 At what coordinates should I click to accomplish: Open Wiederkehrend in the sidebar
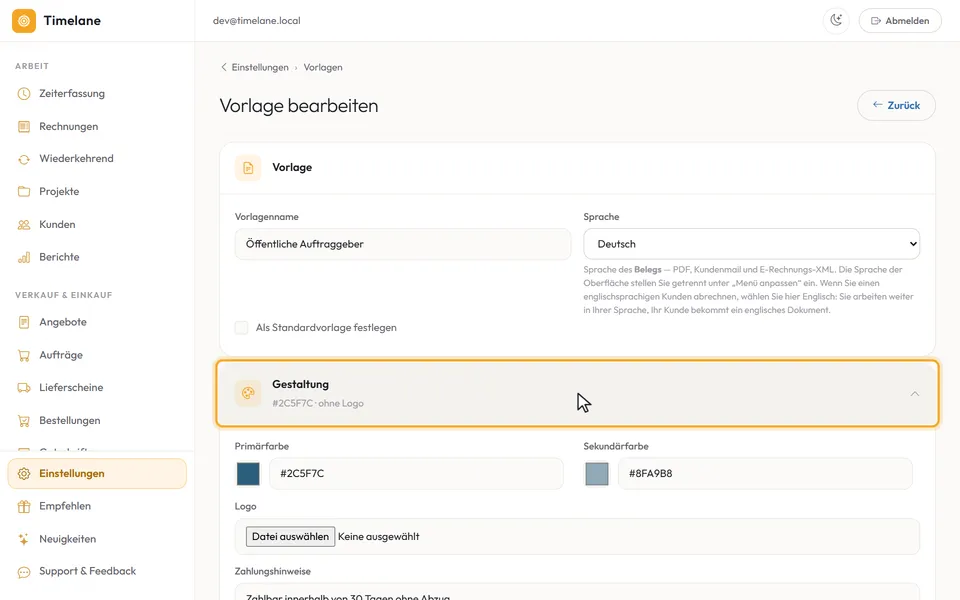pos(97,159)
